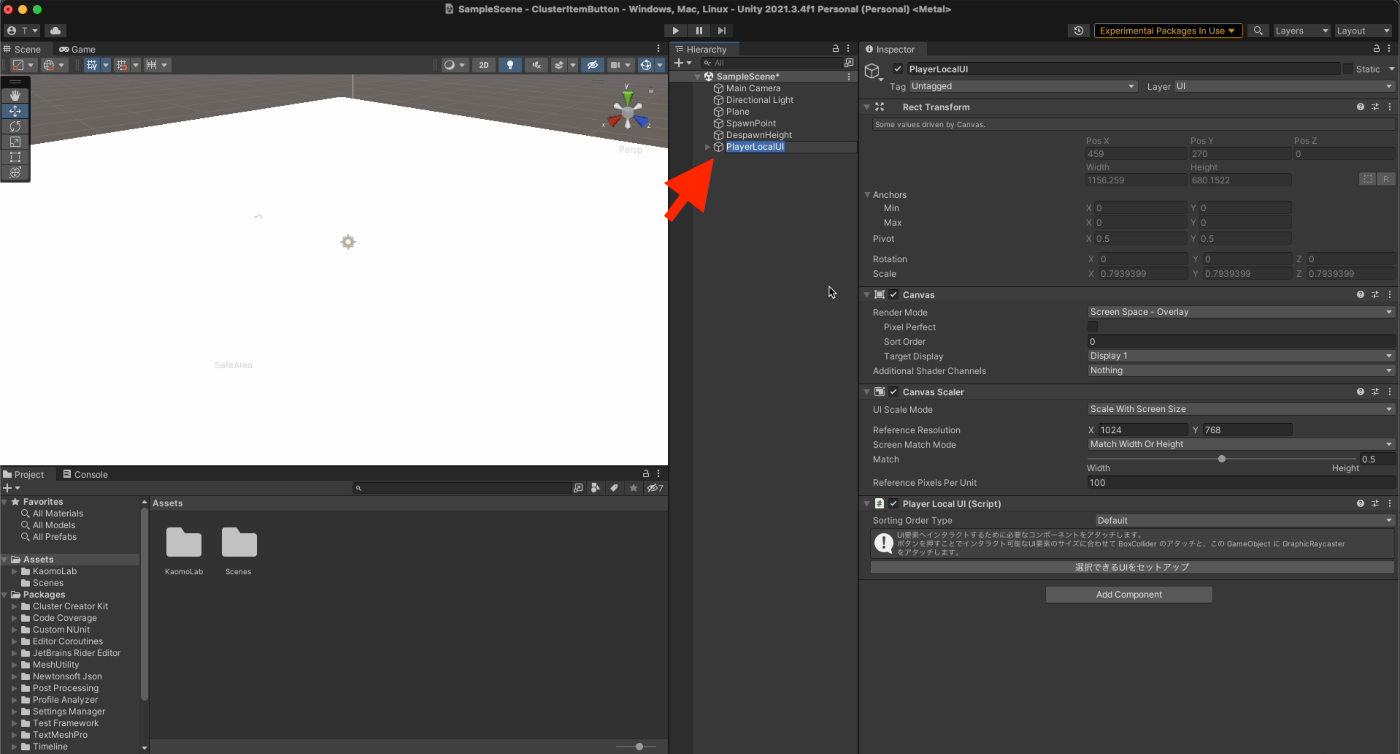The height and width of the screenshot is (754, 1400).
Task: Click the Pause button
Action: point(699,31)
